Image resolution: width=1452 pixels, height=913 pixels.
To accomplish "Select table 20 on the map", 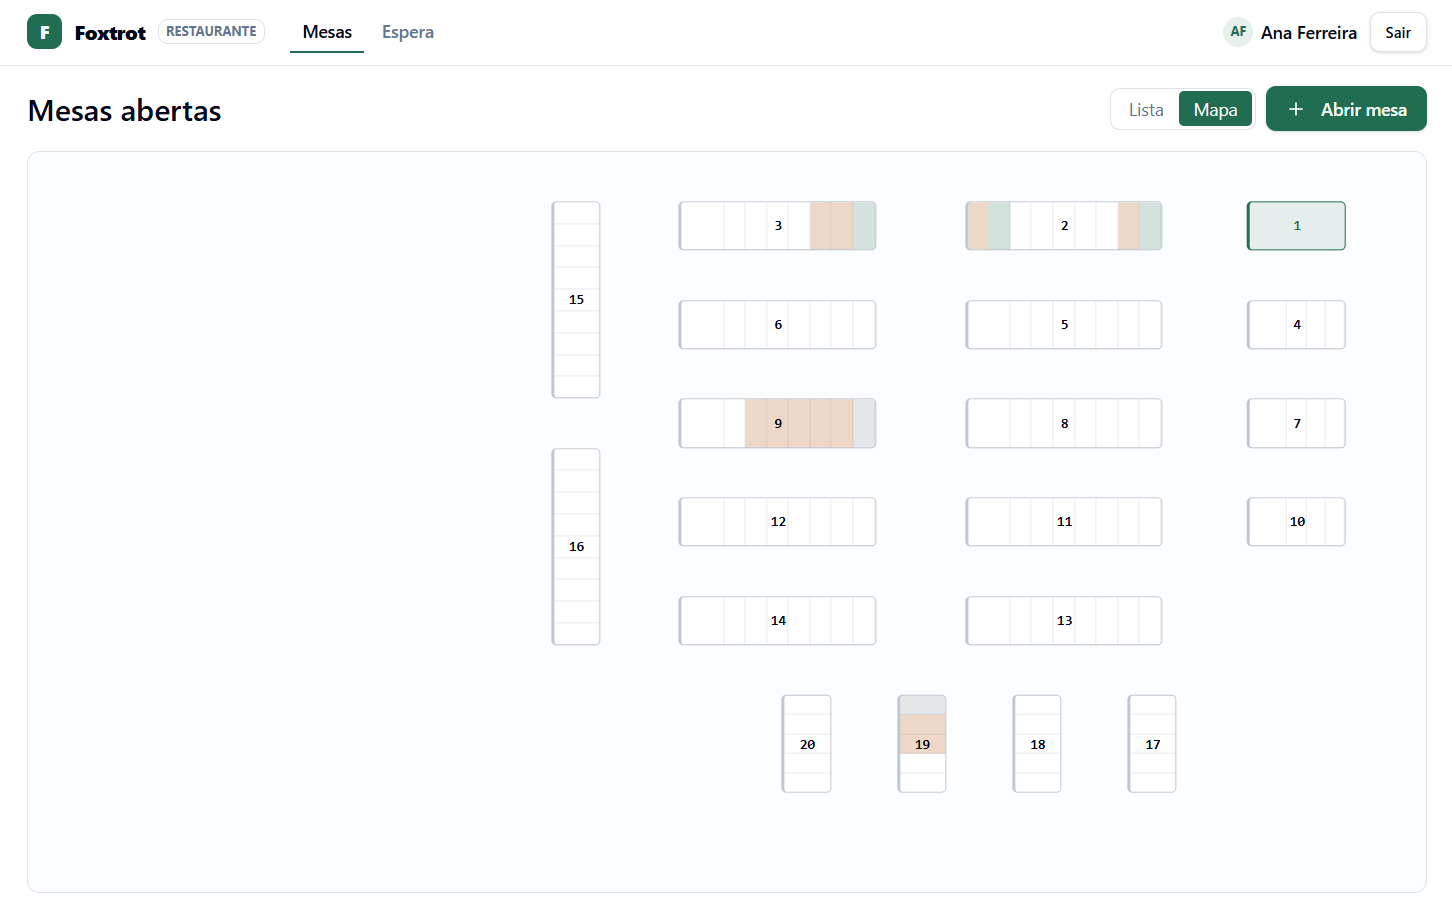I will (807, 744).
